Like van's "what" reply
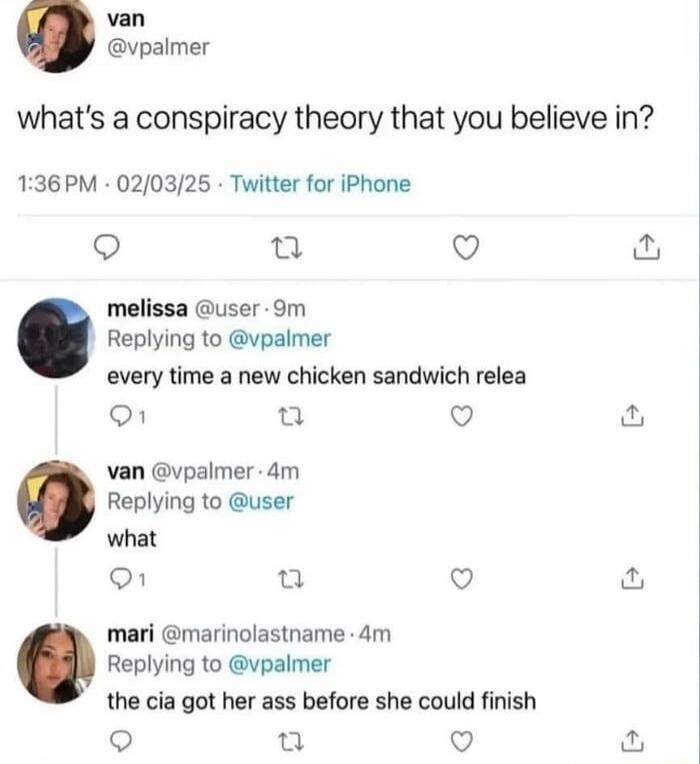 point(462,578)
